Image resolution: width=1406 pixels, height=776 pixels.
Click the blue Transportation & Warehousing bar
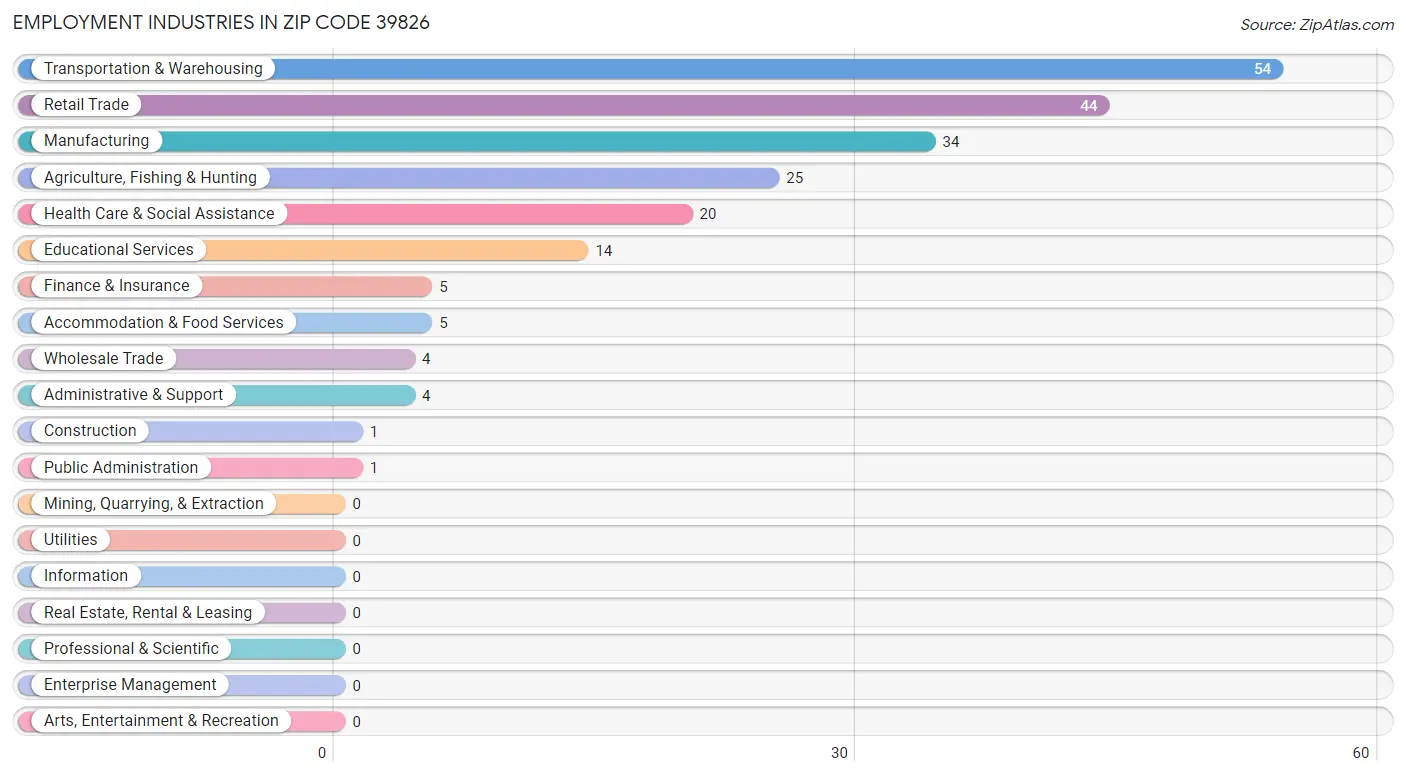coord(650,69)
